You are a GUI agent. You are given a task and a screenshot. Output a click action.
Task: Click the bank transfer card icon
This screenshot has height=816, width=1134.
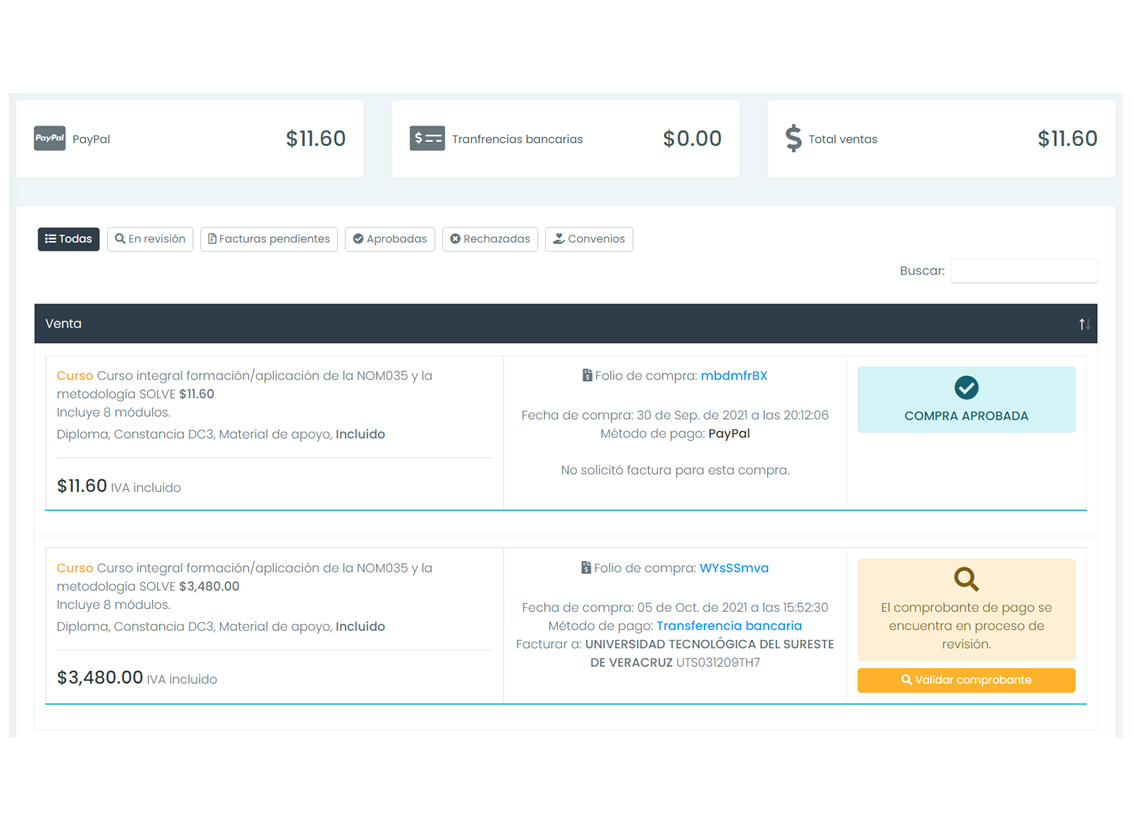pos(427,139)
